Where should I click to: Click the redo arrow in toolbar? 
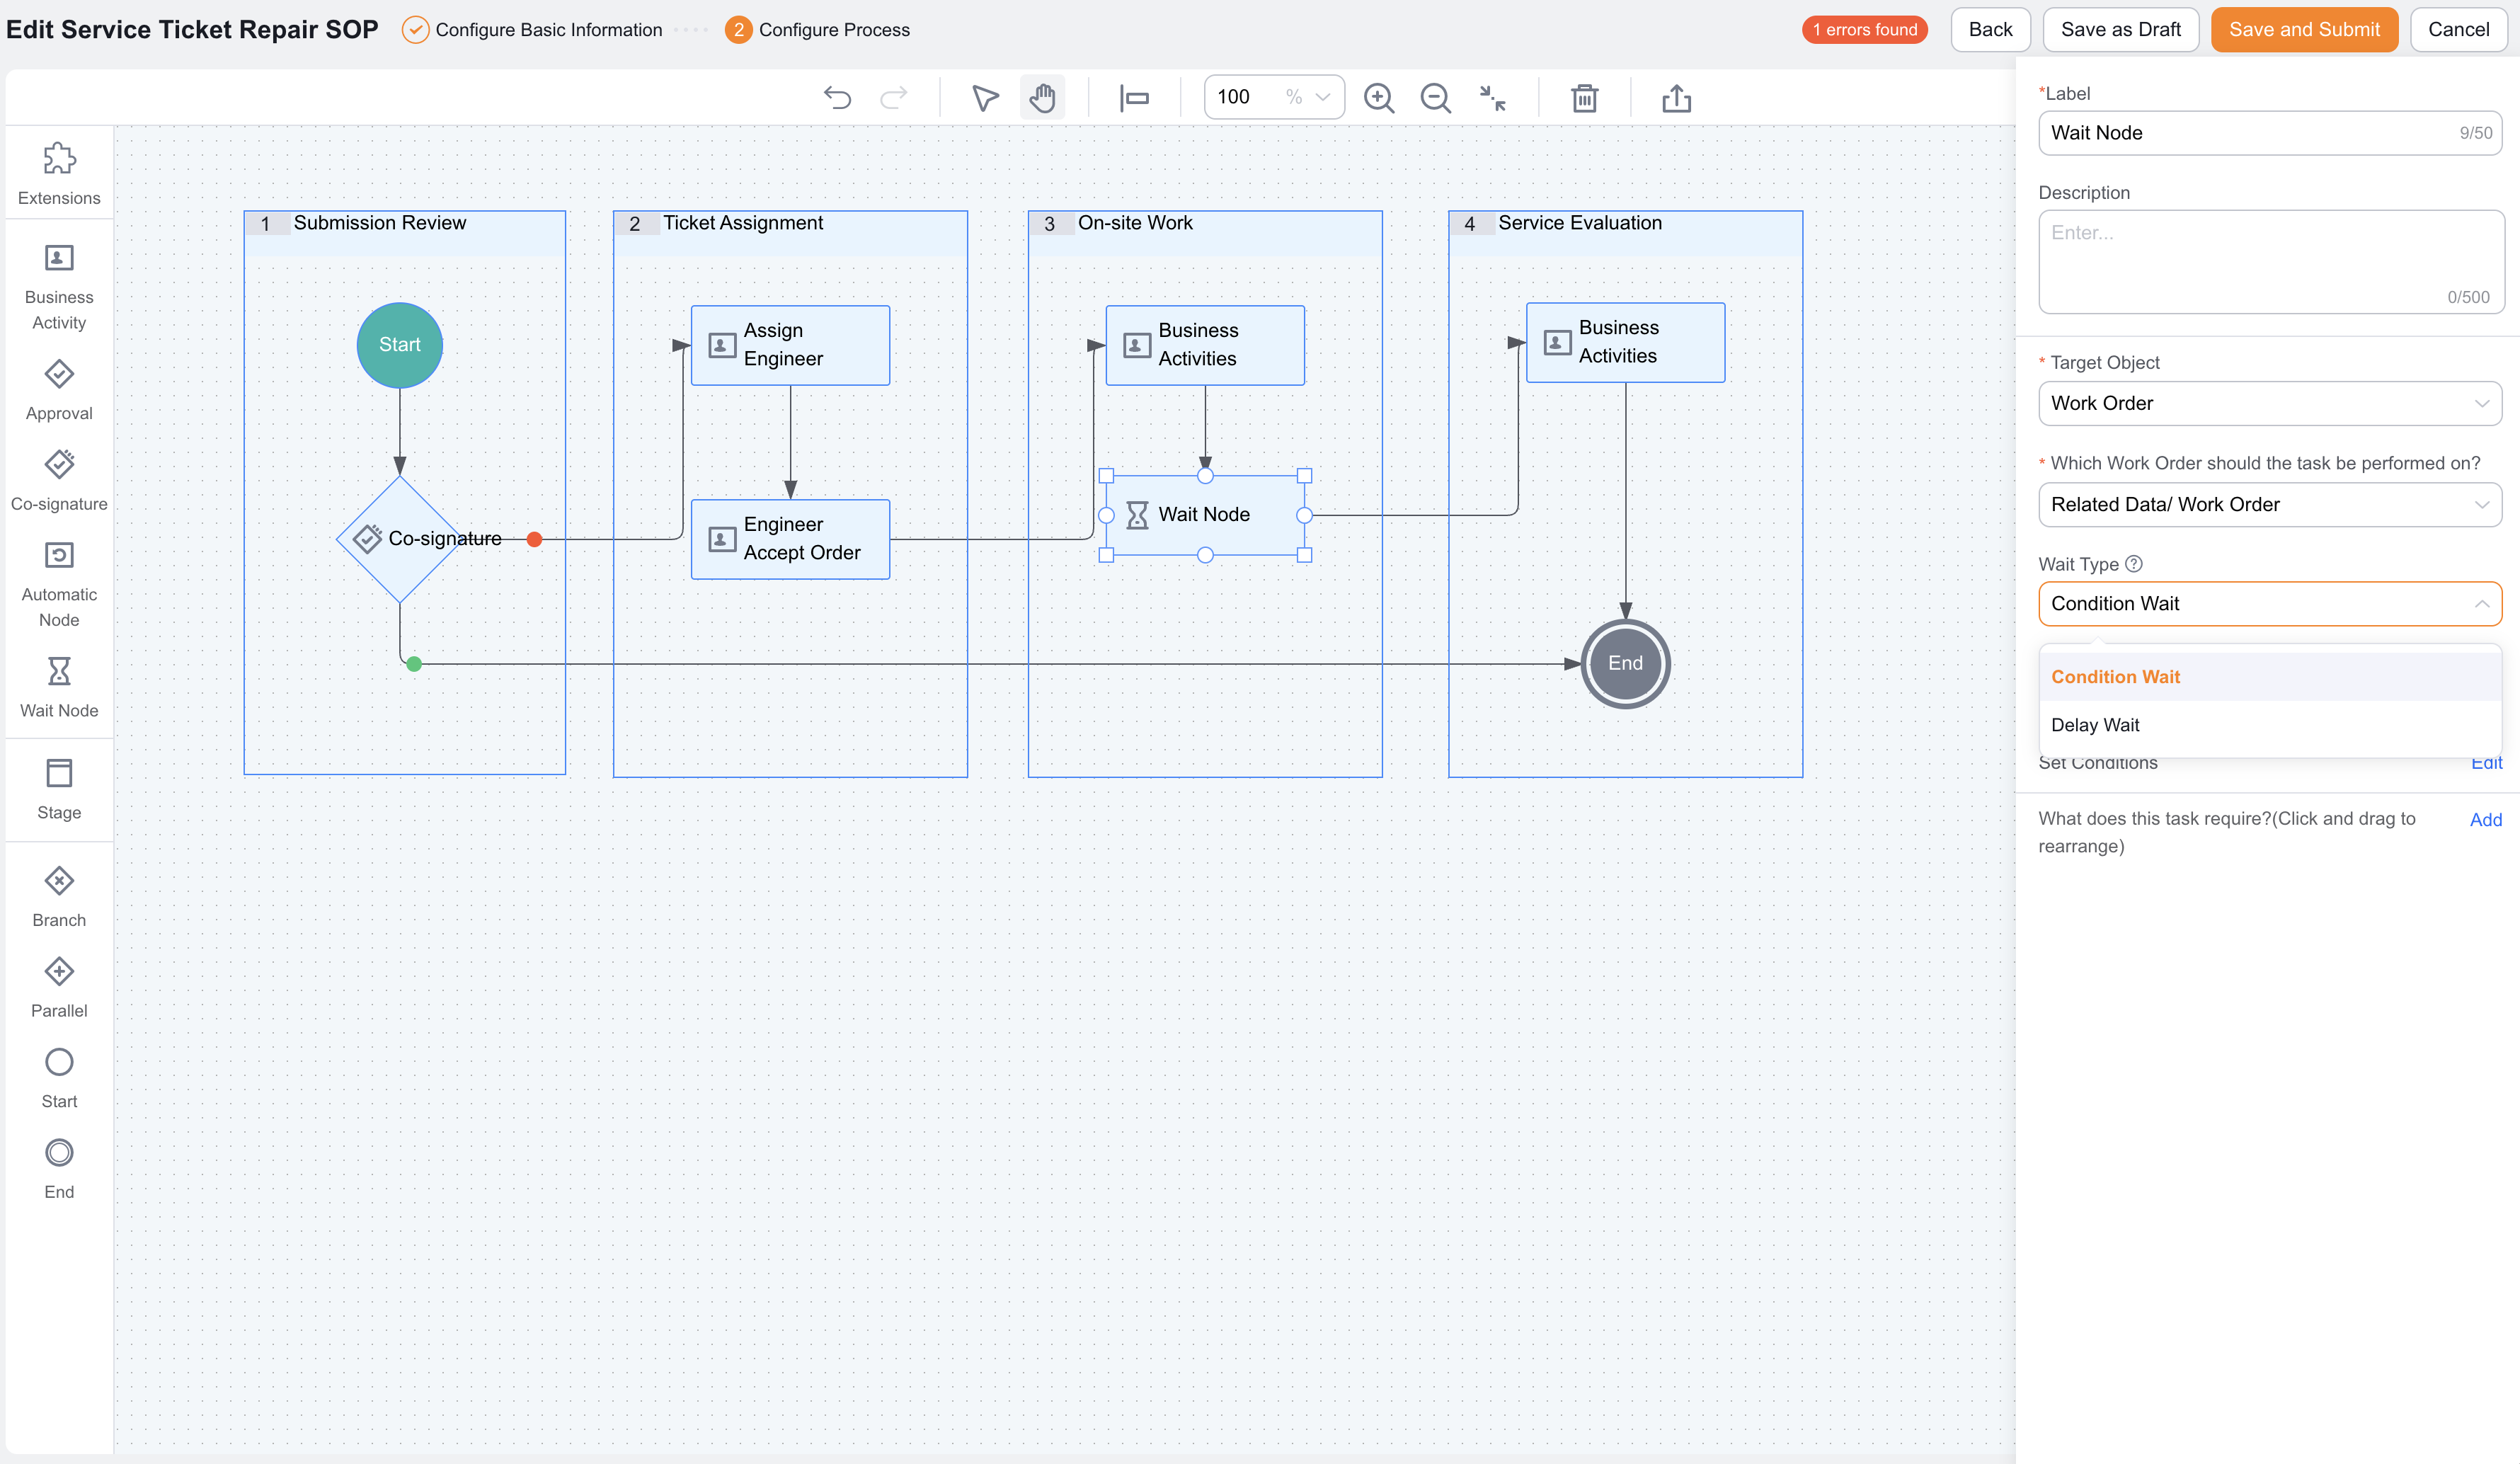coord(893,97)
